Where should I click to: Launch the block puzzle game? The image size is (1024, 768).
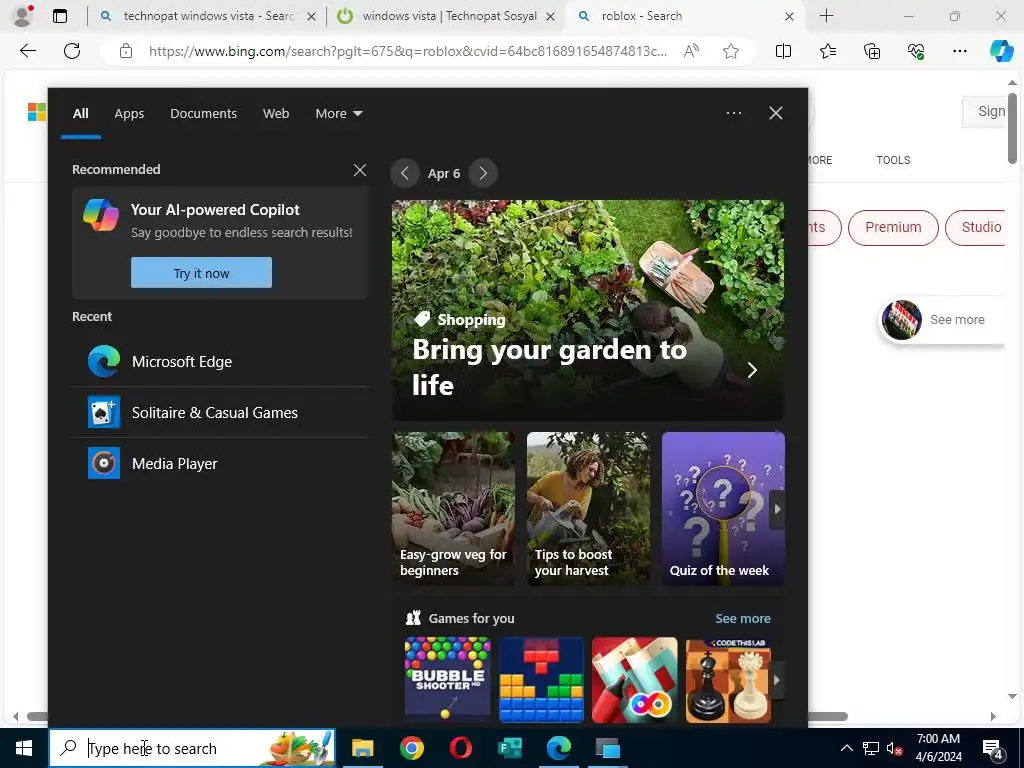coord(541,680)
